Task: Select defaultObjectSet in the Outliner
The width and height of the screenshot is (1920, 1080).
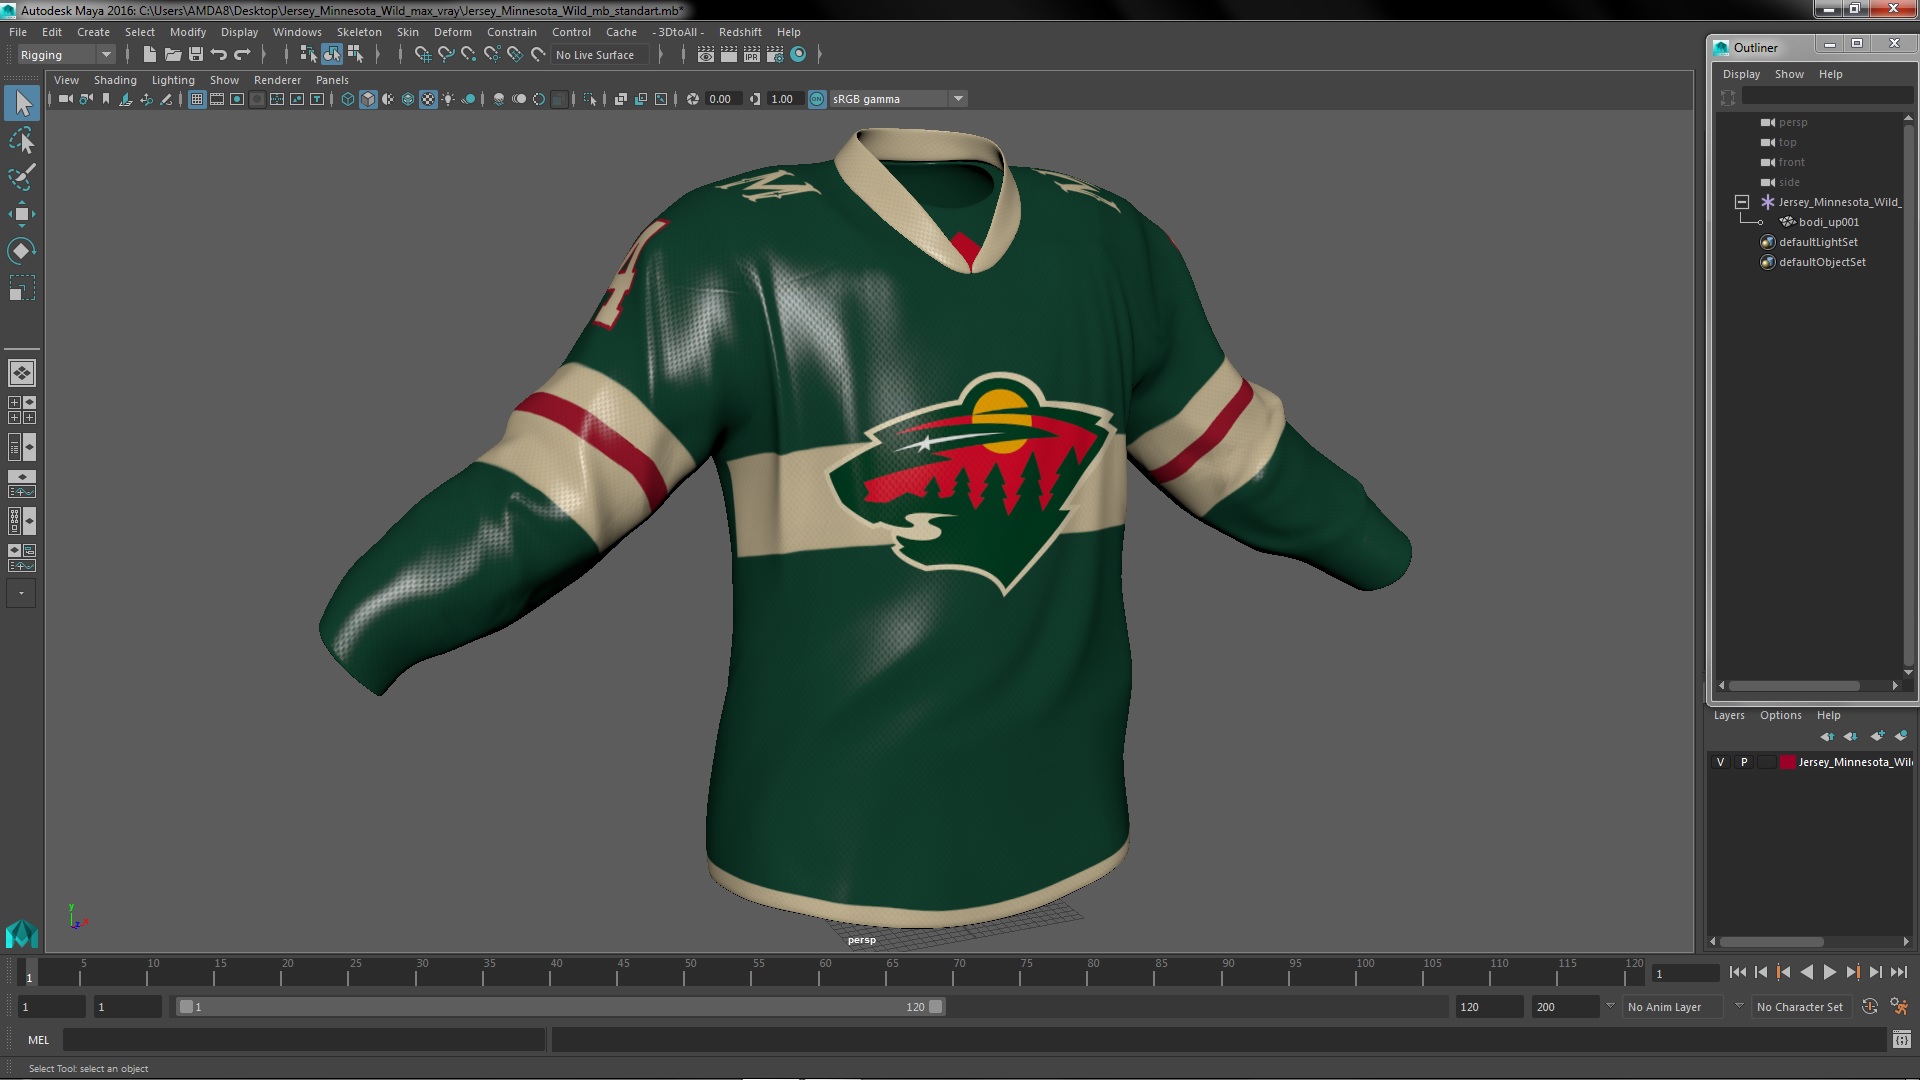Action: (1822, 262)
